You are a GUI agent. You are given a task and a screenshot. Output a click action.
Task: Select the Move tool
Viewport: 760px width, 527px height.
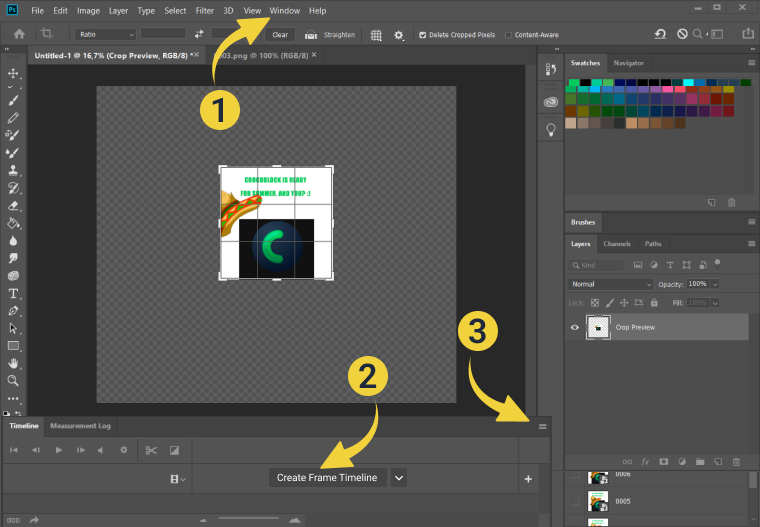(x=13, y=73)
